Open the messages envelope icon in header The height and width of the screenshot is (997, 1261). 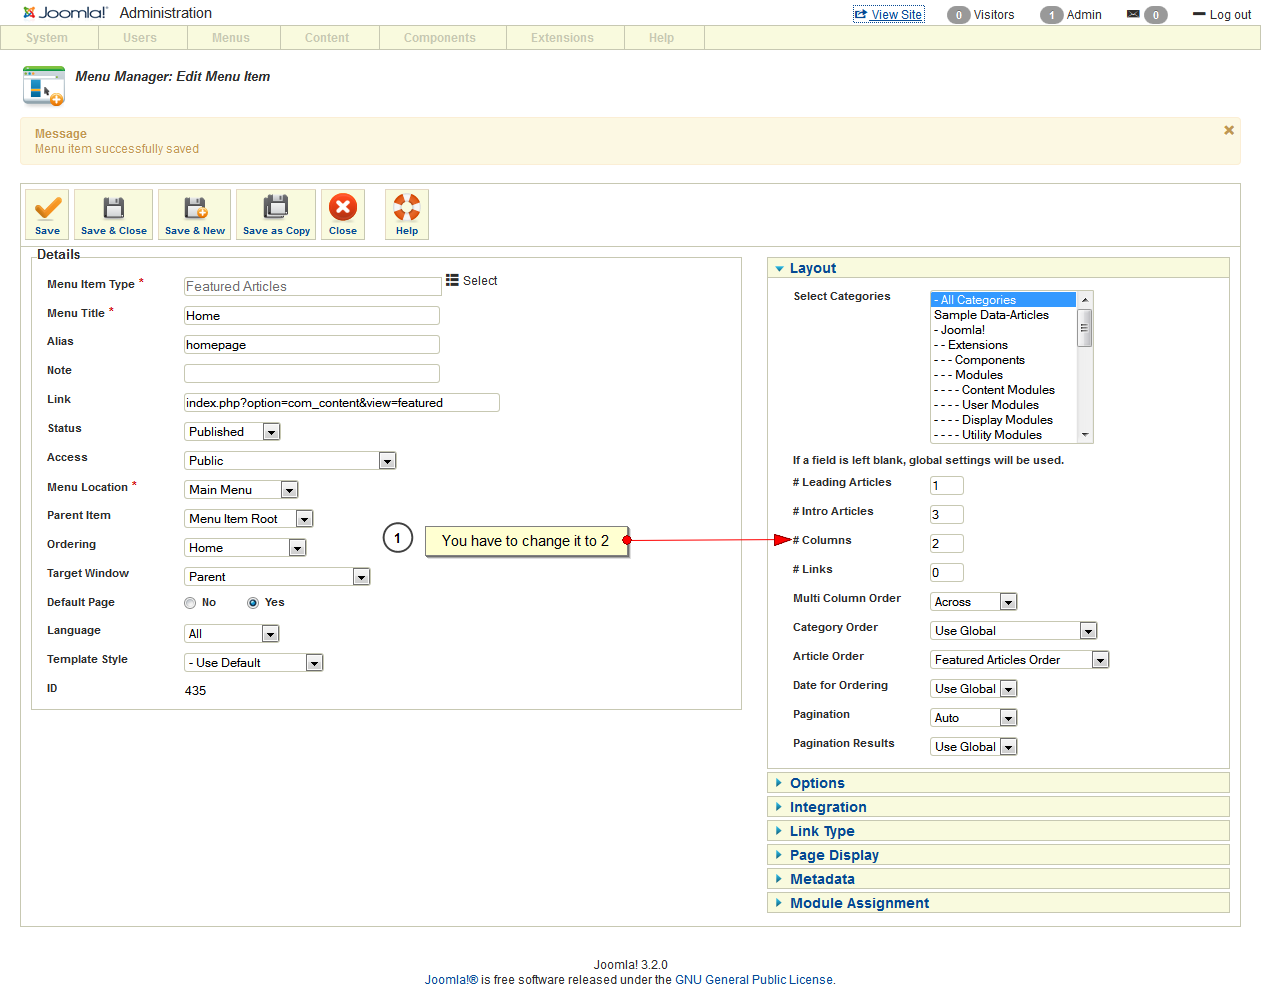(x=1133, y=14)
